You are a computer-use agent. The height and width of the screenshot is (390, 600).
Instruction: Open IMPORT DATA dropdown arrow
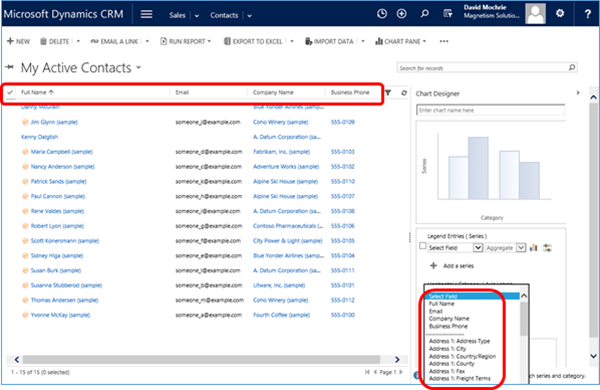click(x=363, y=41)
